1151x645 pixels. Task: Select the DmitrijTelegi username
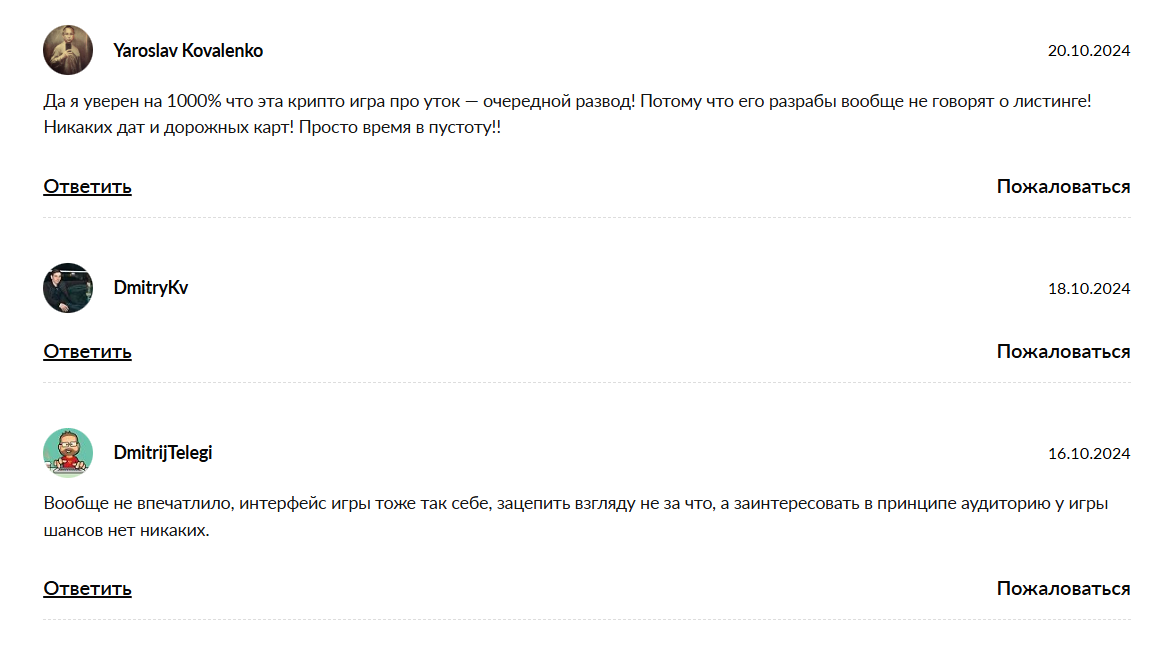pyautogui.click(x=163, y=453)
